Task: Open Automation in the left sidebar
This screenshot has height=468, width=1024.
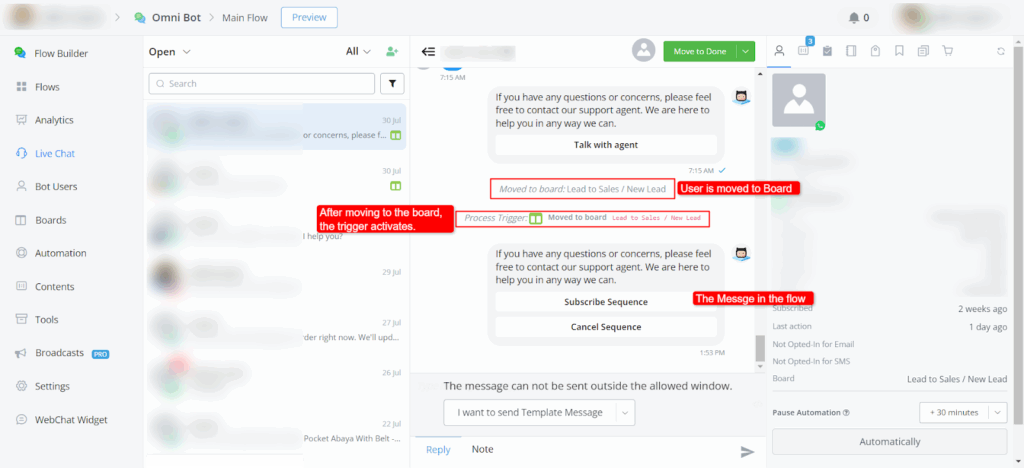Action: pyautogui.click(x=60, y=253)
